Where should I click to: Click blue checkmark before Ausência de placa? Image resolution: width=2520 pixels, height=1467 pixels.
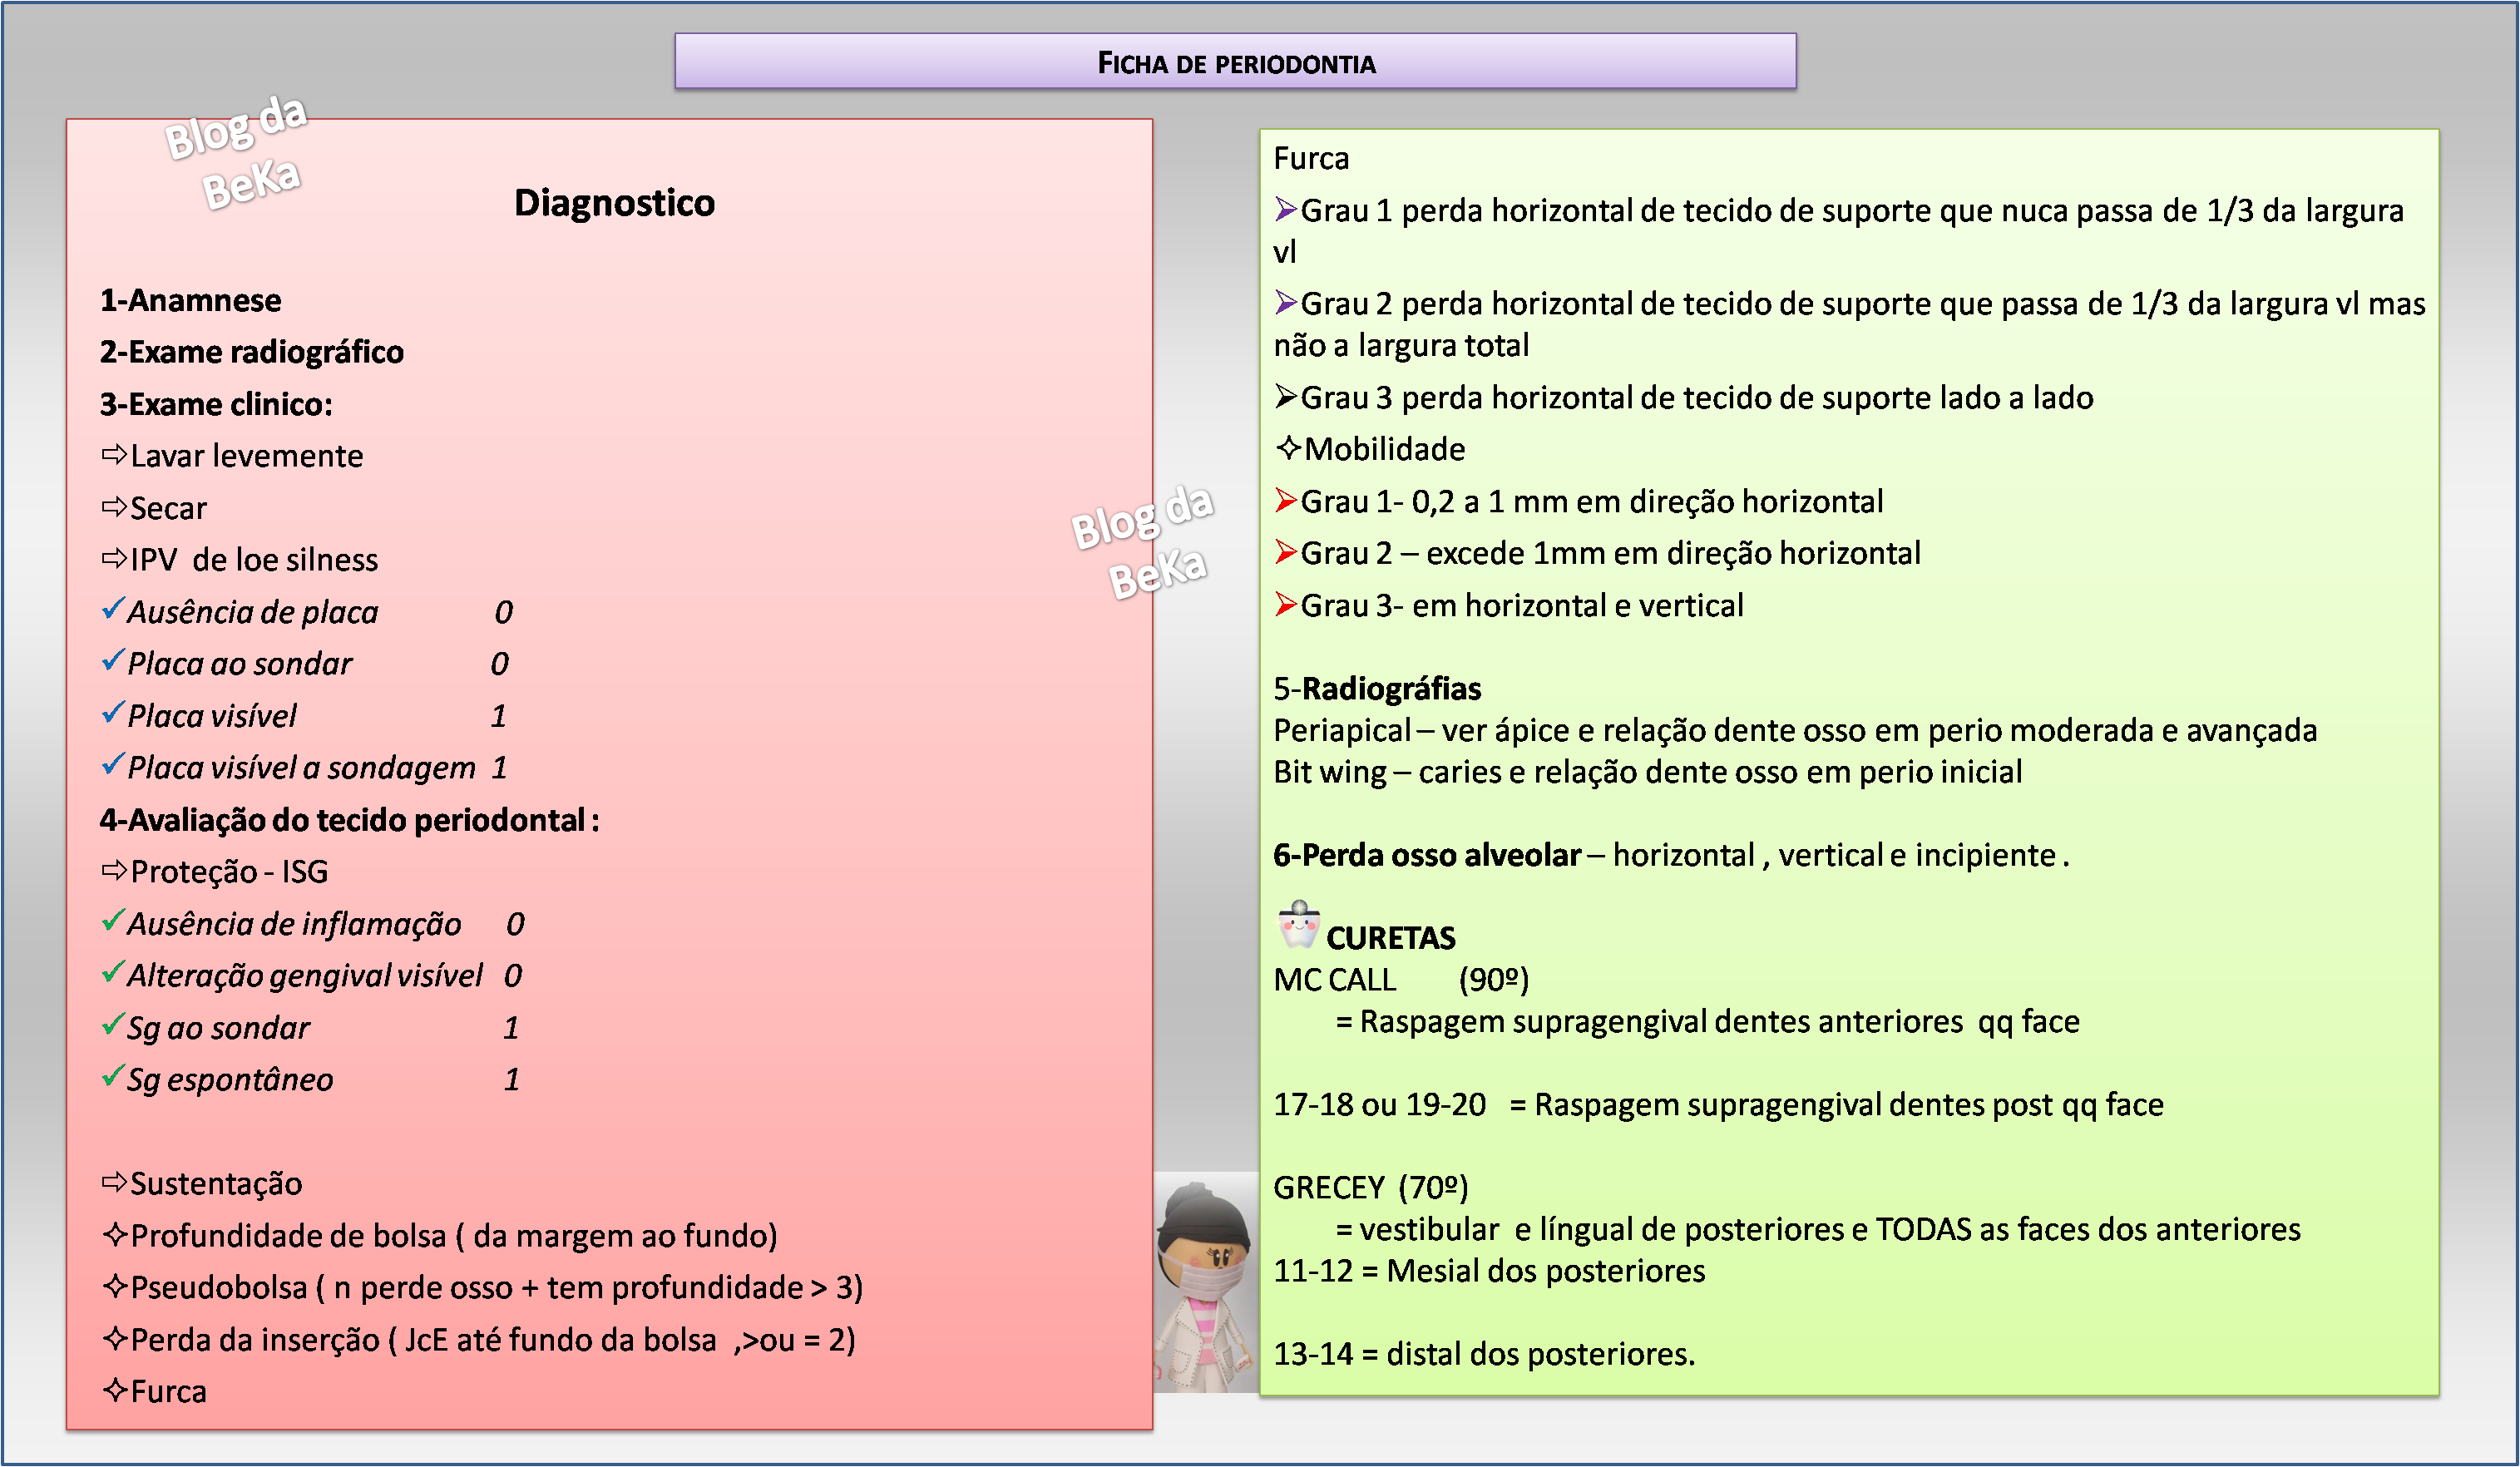[x=113, y=608]
